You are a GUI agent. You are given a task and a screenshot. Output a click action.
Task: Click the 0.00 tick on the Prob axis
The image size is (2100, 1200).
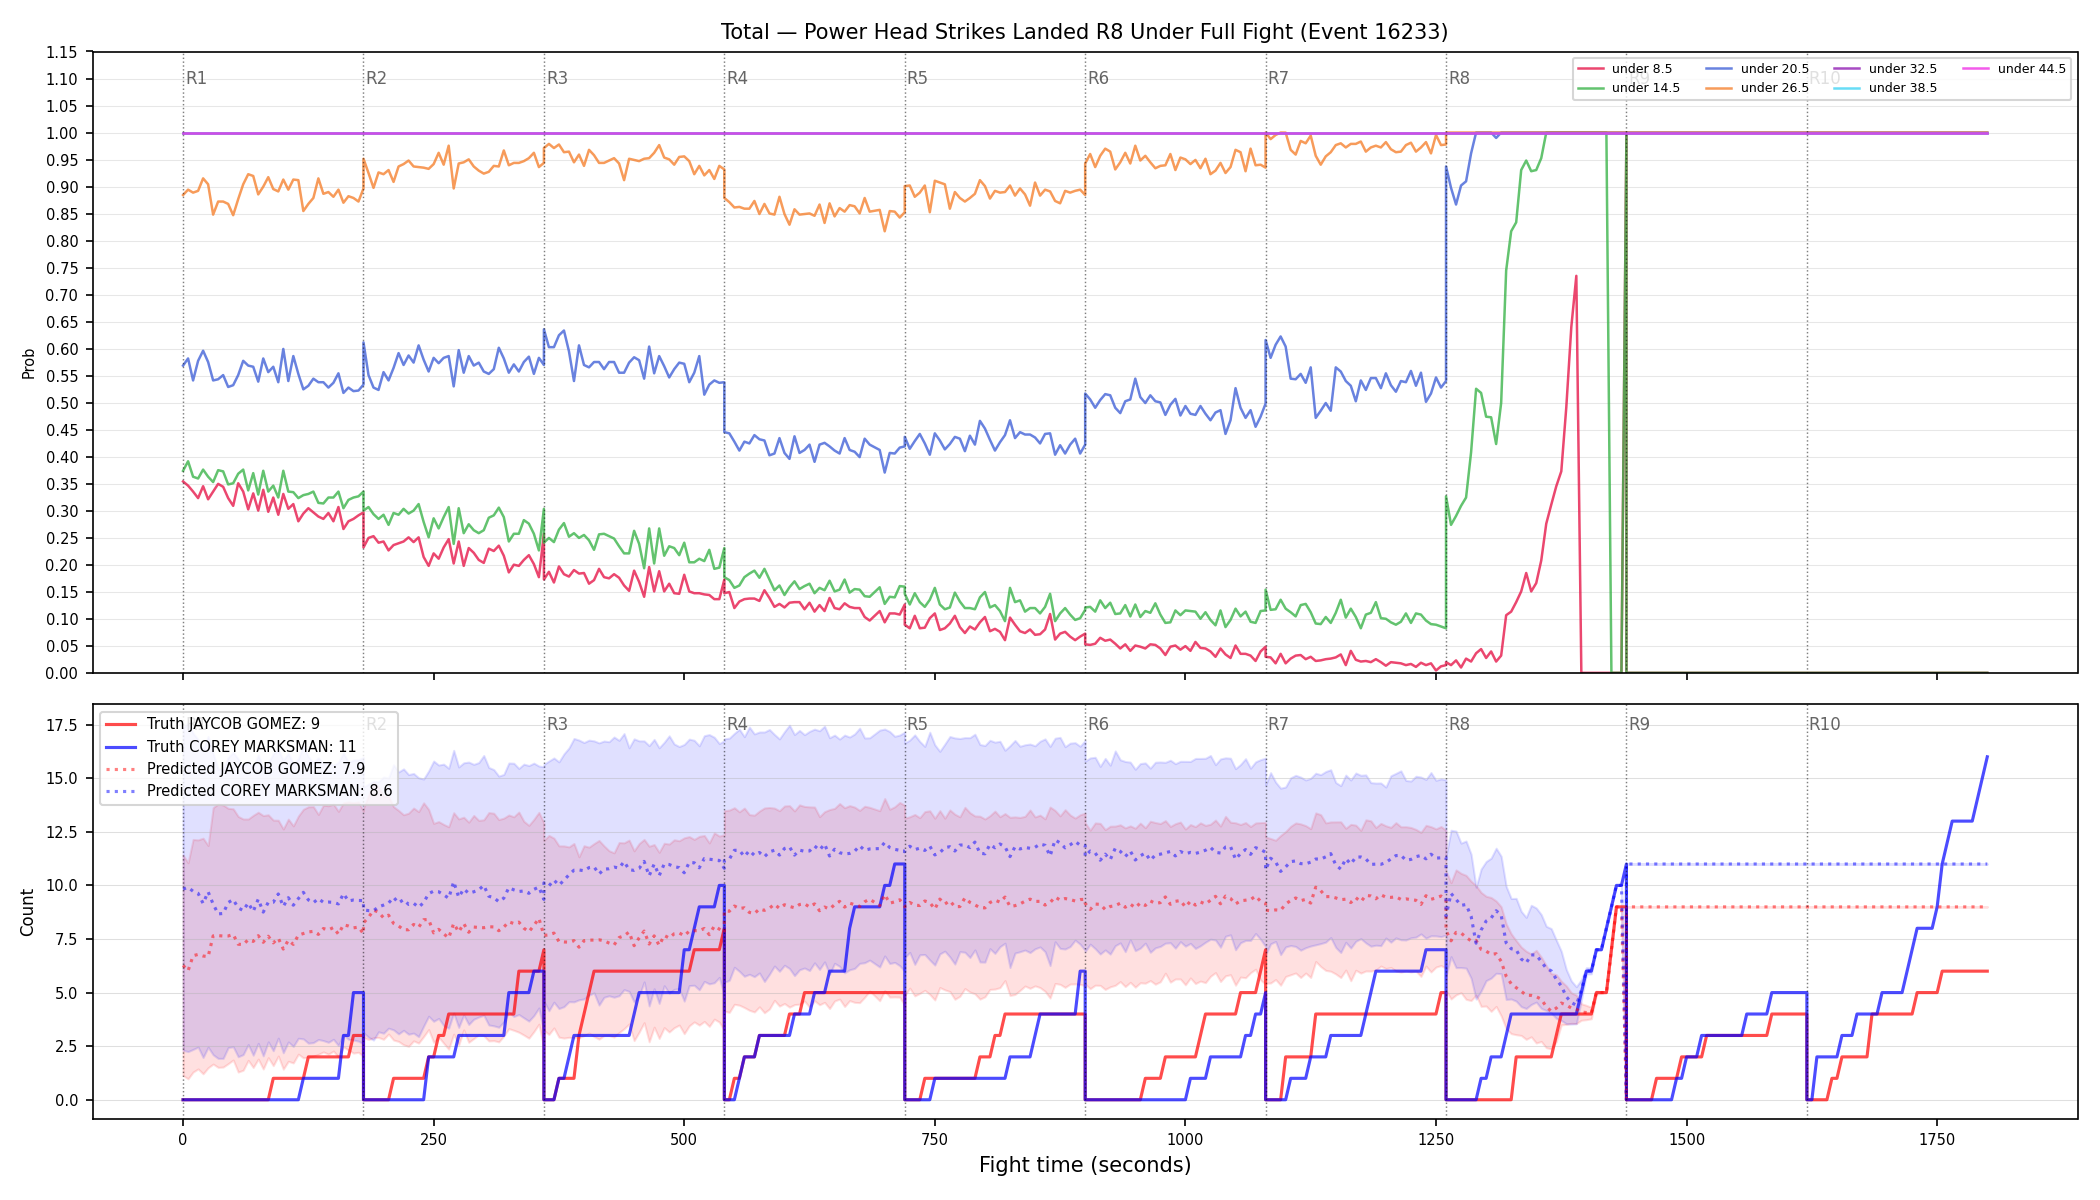[x=62, y=673]
